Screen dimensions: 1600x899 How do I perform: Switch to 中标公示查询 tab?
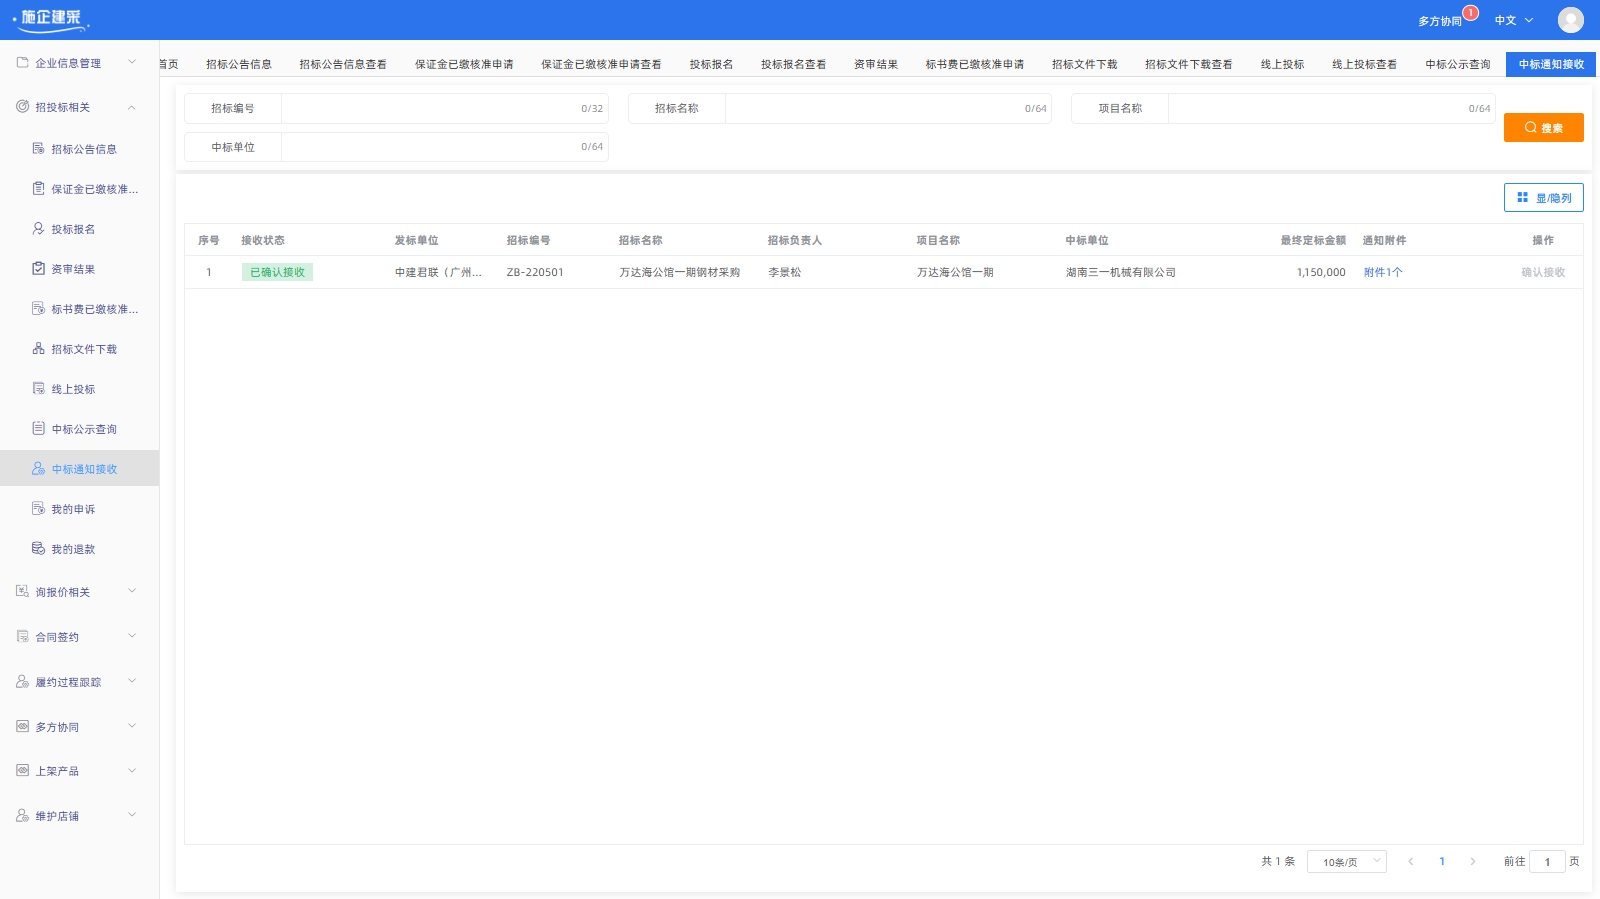[x=1458, y=64]
